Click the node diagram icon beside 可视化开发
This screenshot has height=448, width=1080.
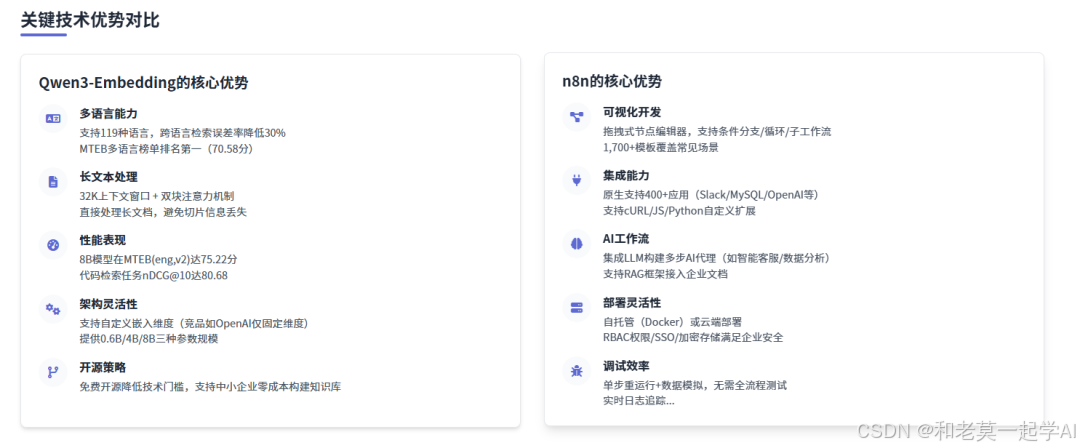coord(577,117)
